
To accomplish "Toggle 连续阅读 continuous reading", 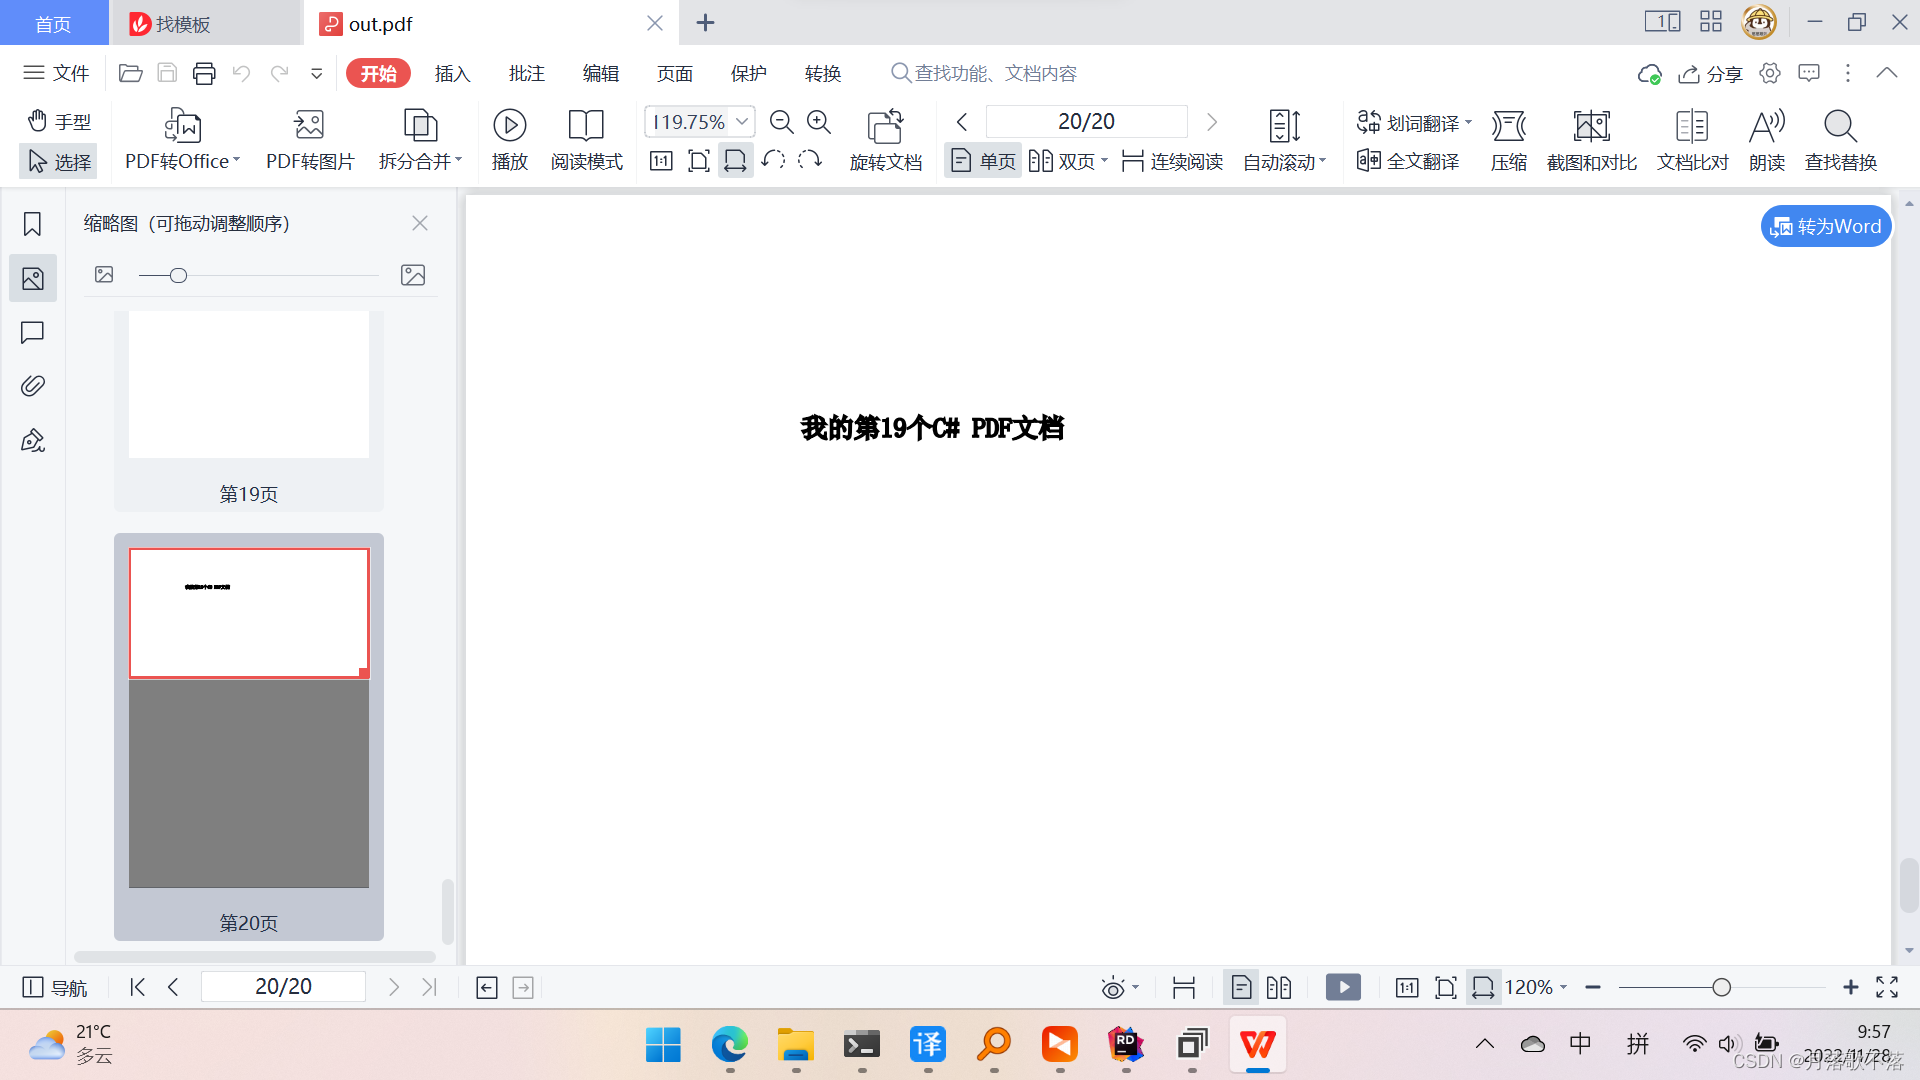I will pyautogui.click(x=1172, y=161).
